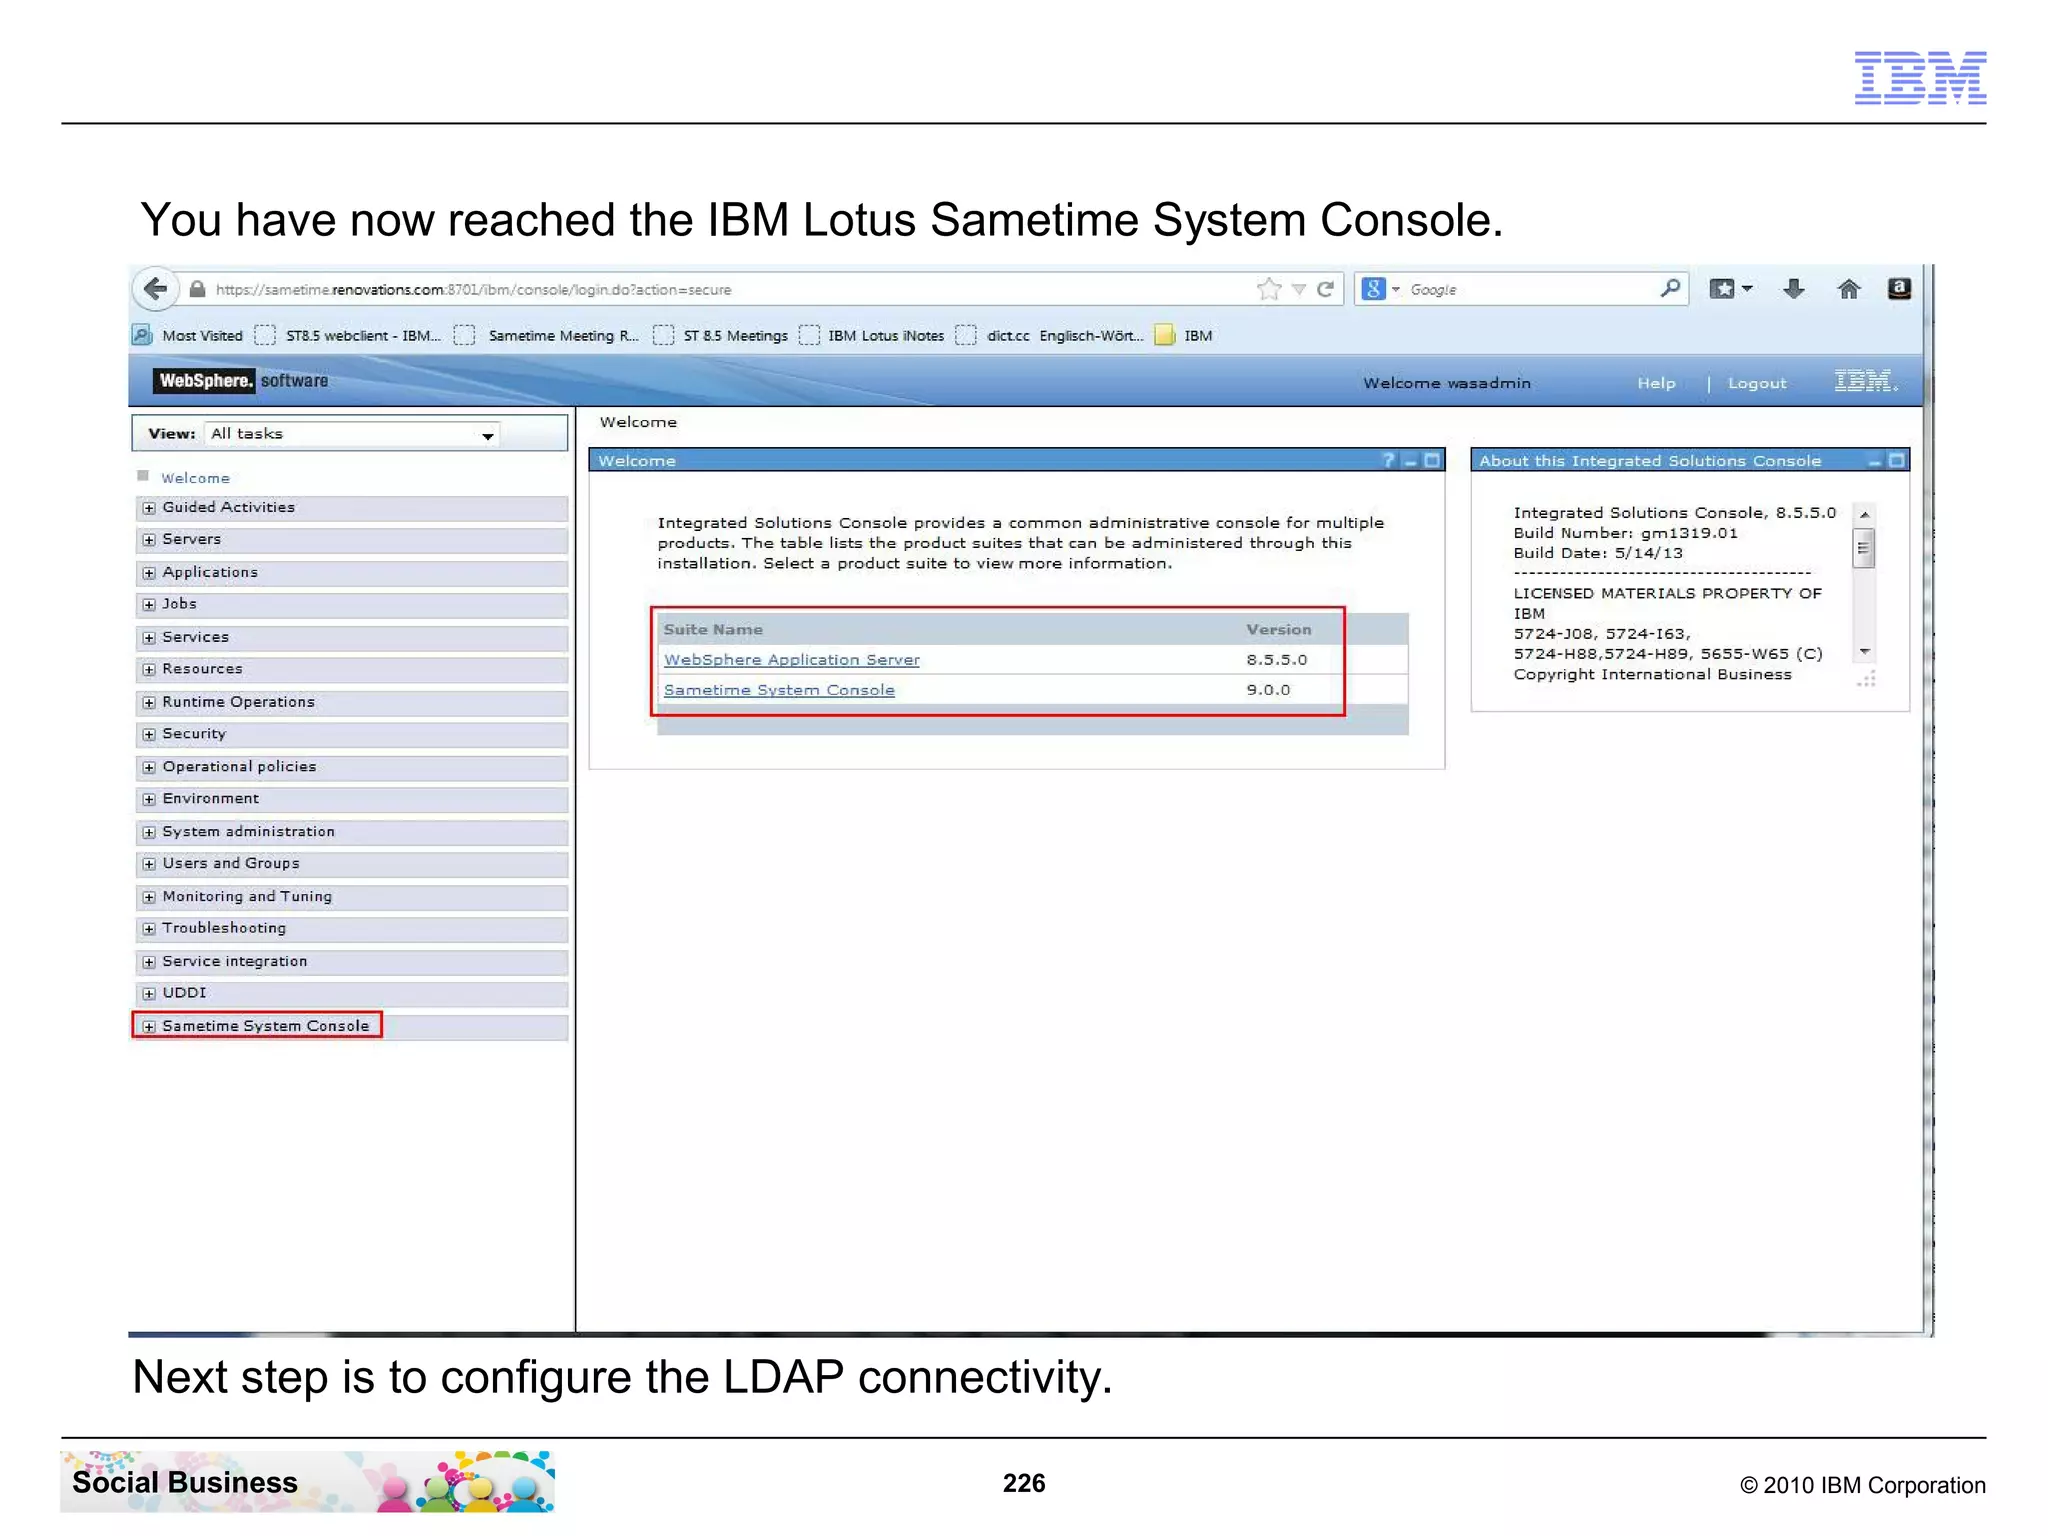The height and width of the screenshot is (1536, 2048).
Task: Expand the Operational policies node
Action: [x=149, y=767]
